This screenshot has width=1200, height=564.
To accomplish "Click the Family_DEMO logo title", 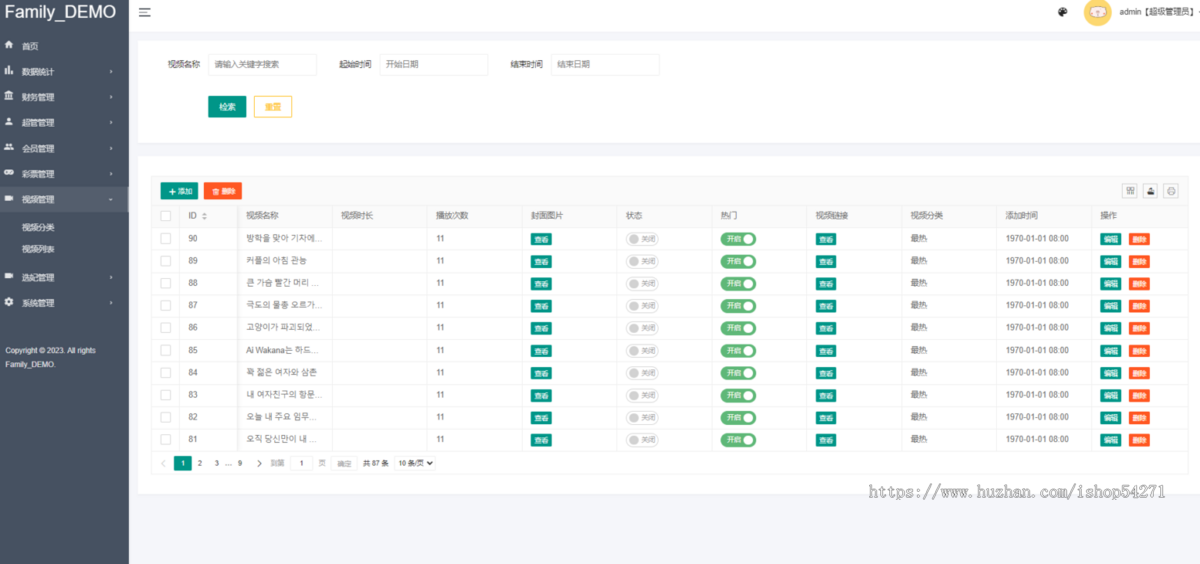I will click(60, 12).
